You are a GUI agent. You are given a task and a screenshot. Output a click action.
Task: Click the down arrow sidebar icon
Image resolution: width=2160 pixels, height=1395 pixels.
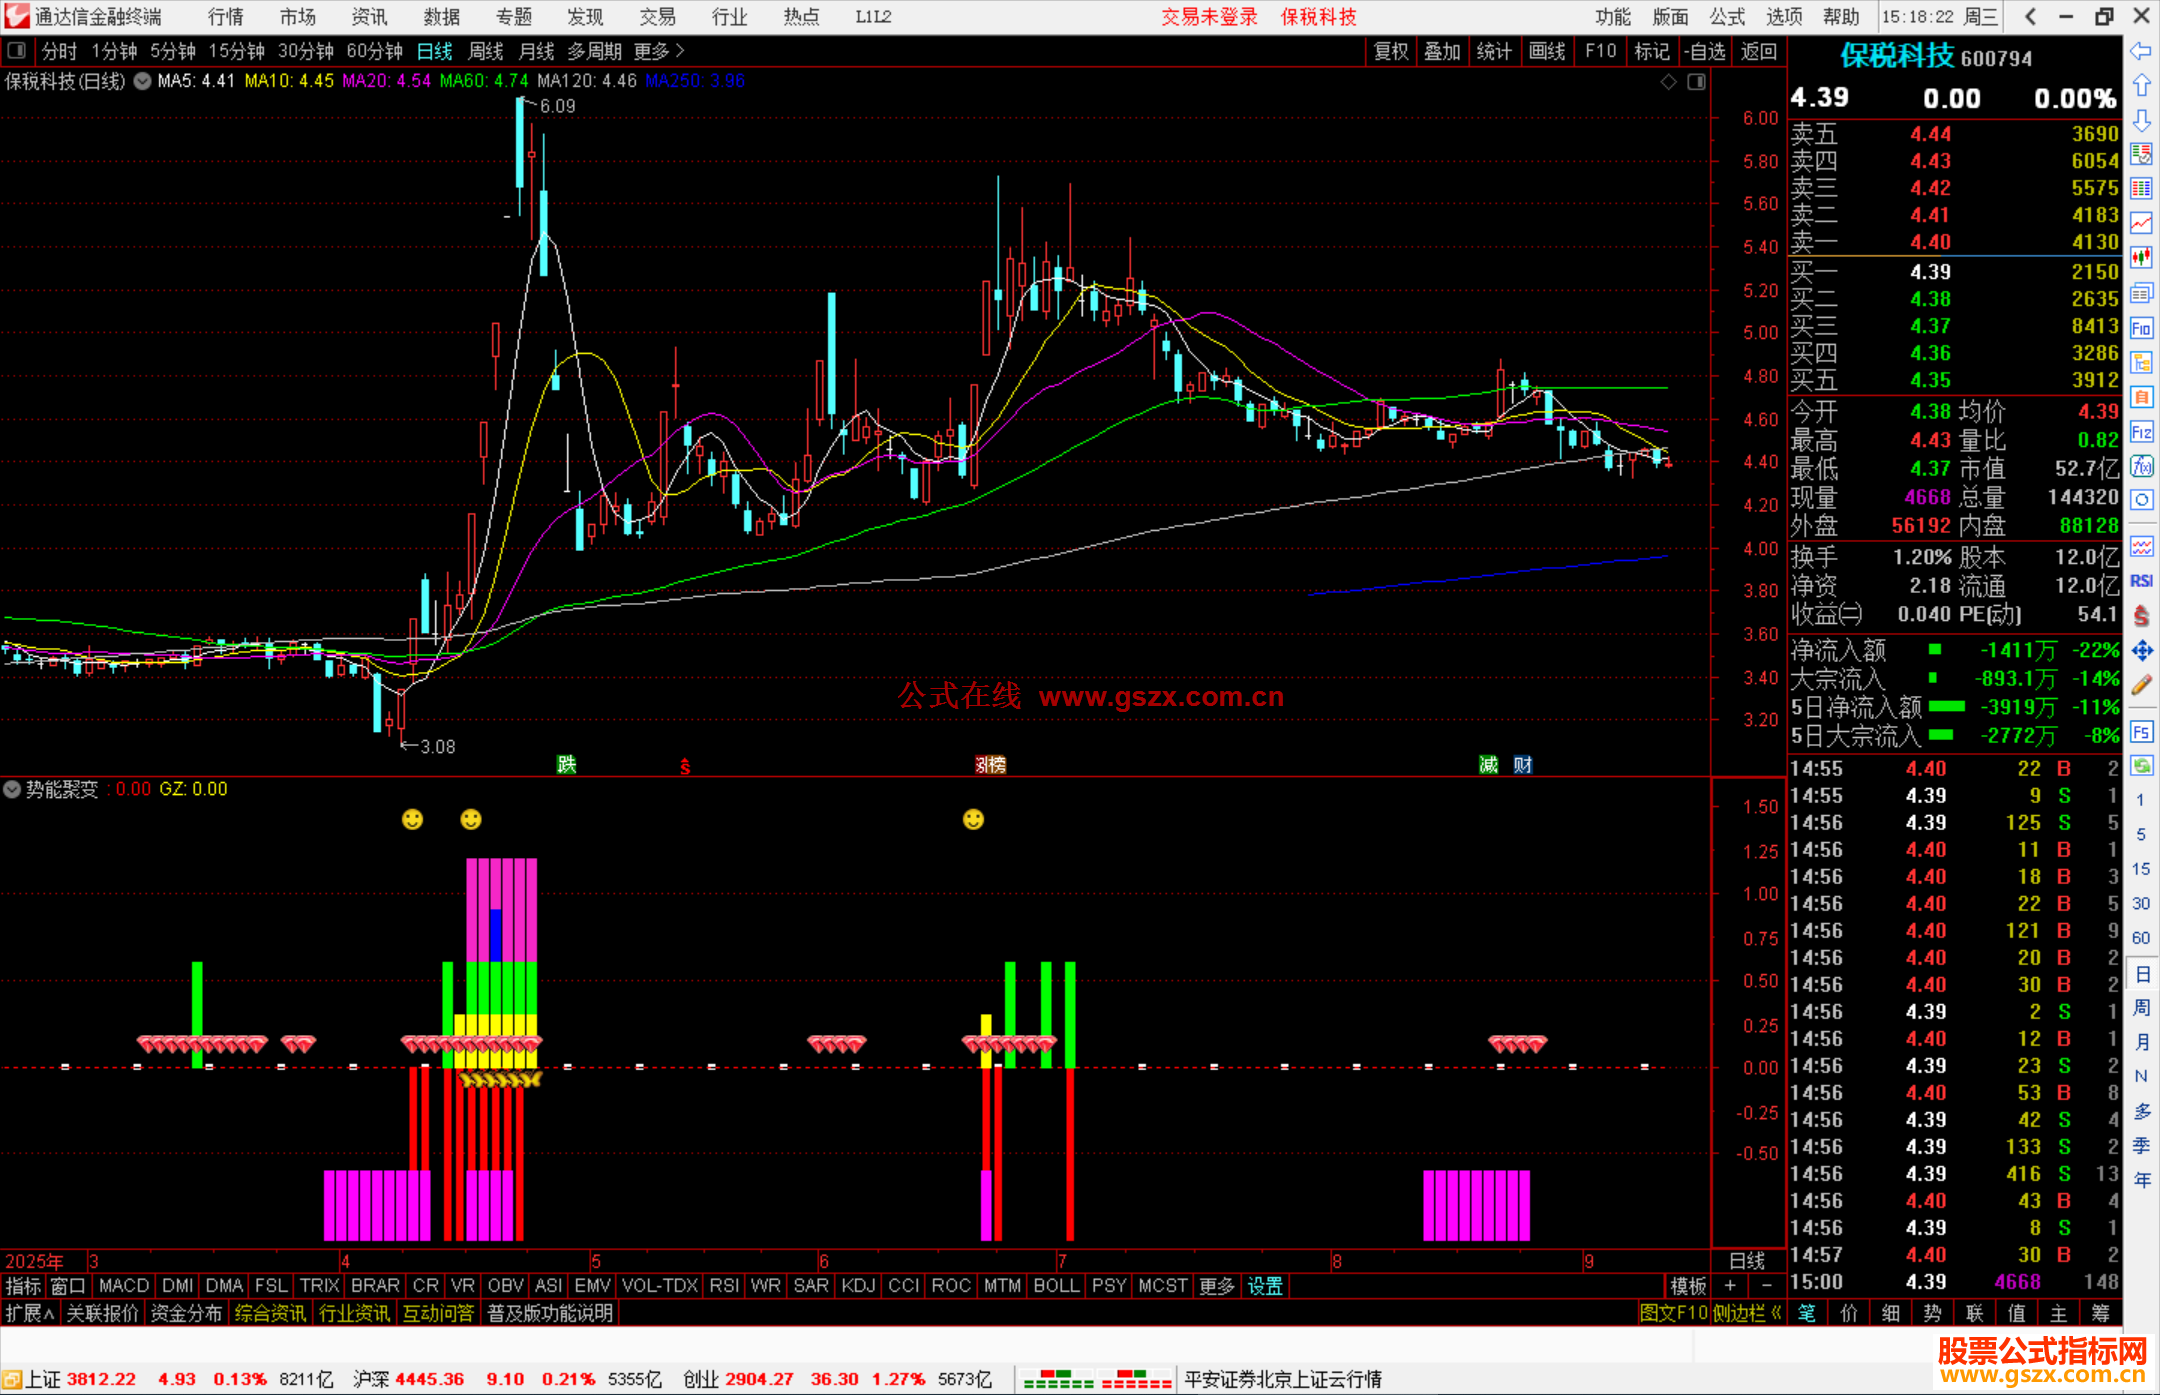pyautogui.click(x=2141, y=121)
